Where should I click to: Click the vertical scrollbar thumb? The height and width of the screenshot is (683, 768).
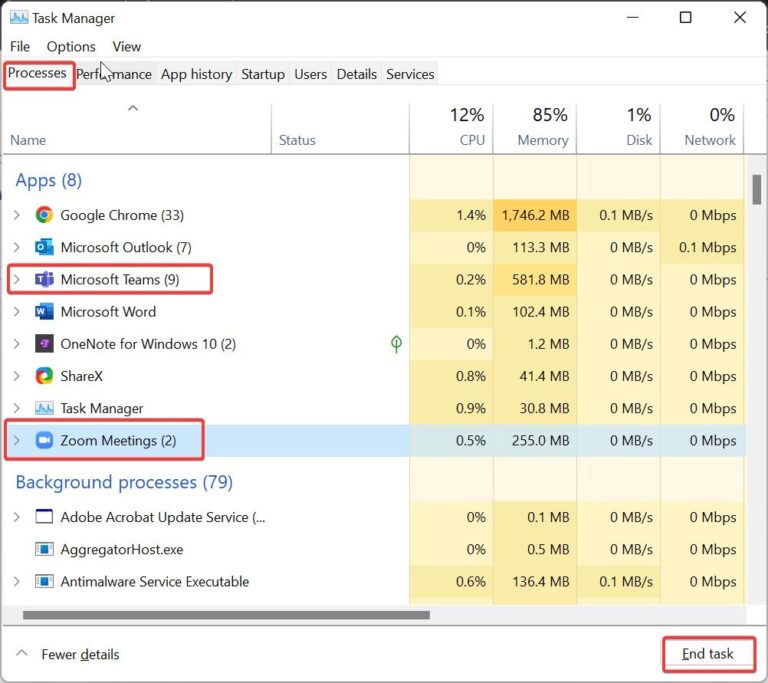(757, 189)
